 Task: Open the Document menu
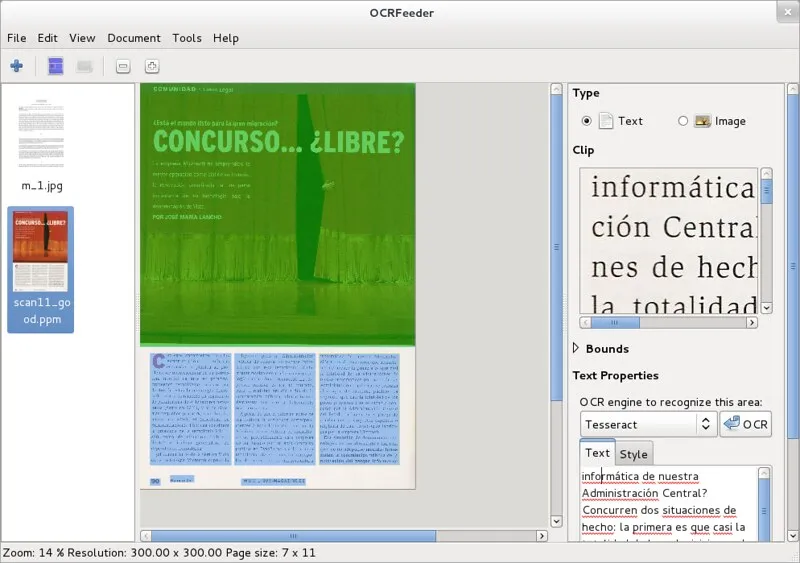[133, 38]
